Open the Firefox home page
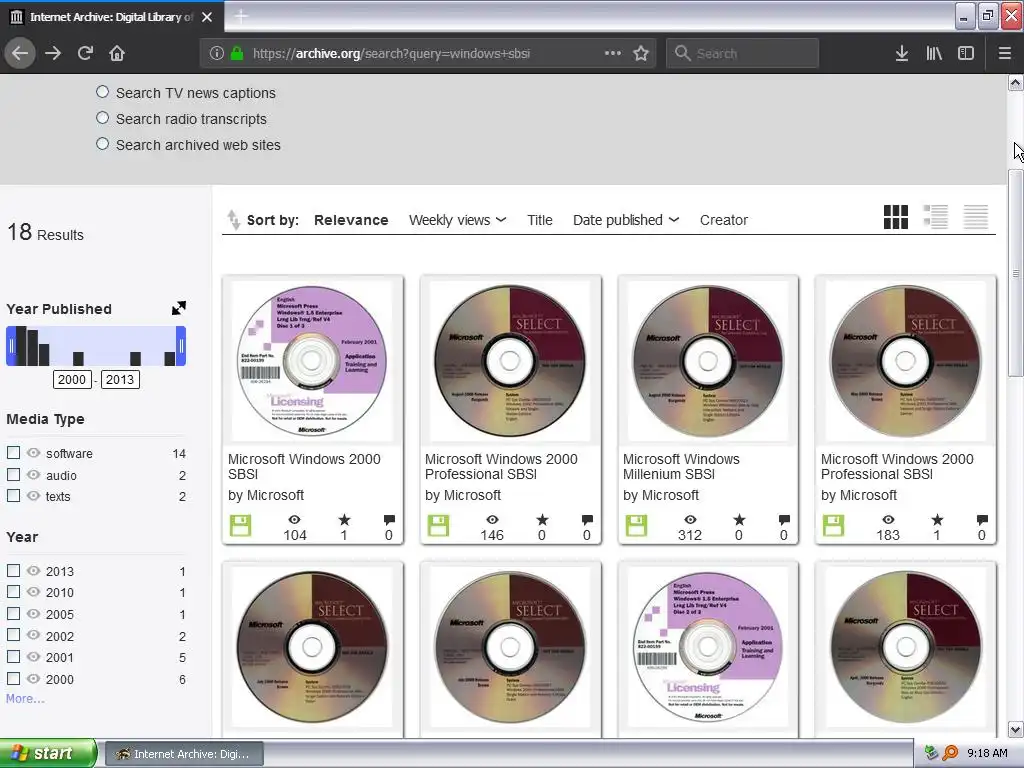The image size is (1024, 768). click(117, 53)
